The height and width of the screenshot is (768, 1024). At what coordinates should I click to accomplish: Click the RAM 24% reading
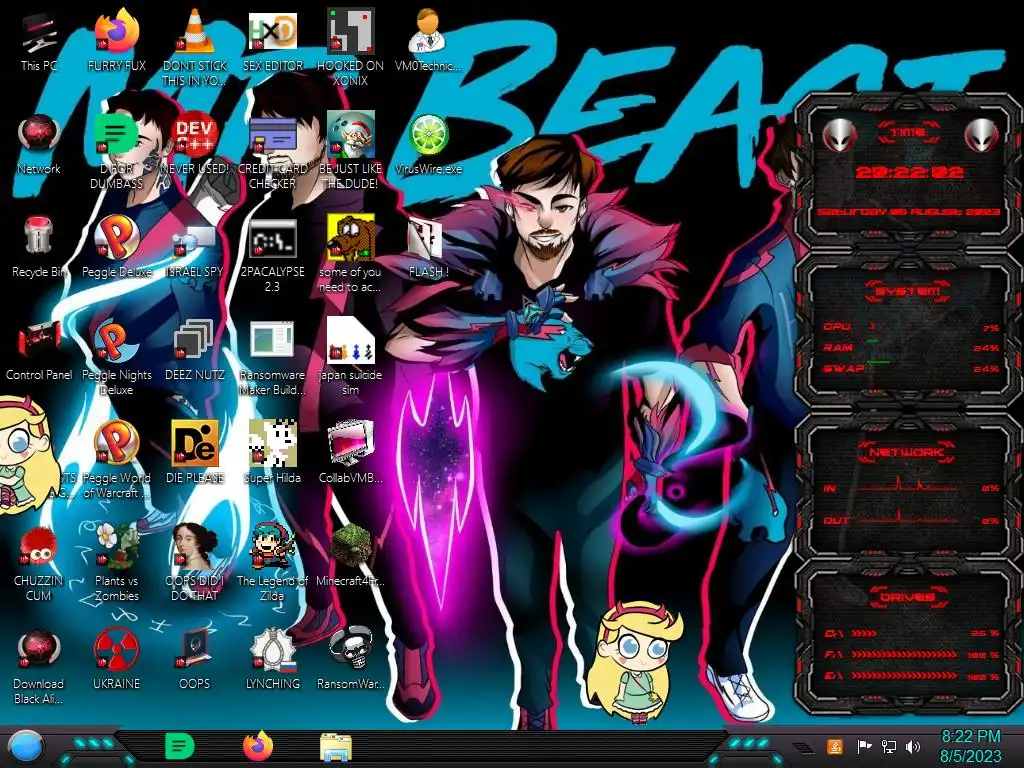985,348
